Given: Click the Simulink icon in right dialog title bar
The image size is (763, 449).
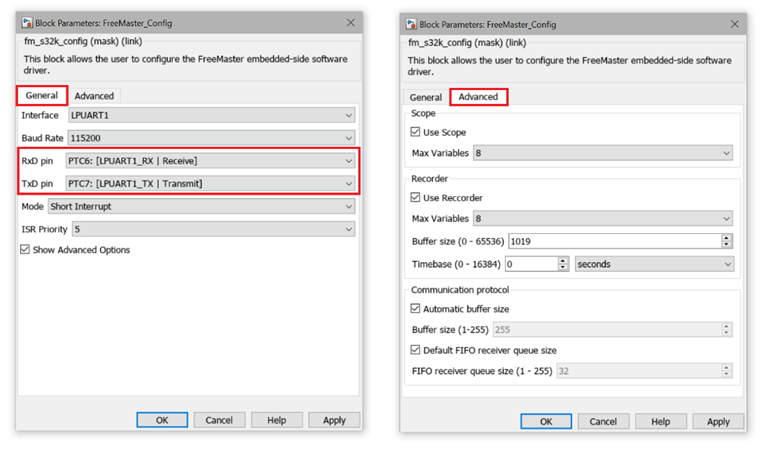Looking at the screenshot, I should [x=411, y=24].
